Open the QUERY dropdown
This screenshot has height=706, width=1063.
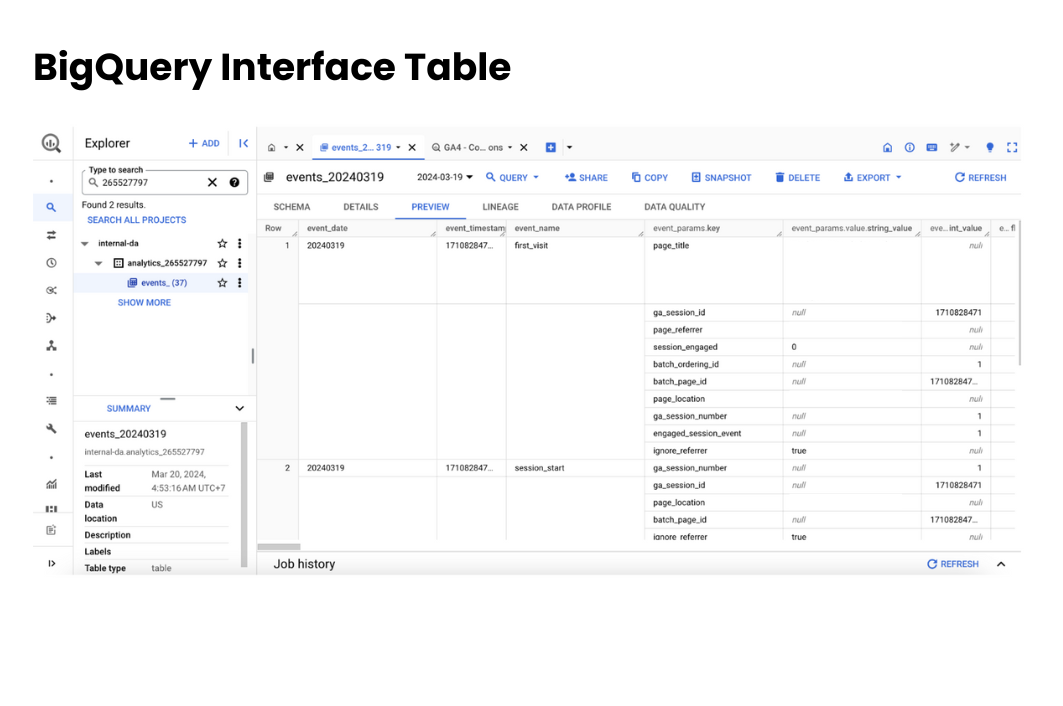point(512,177)
